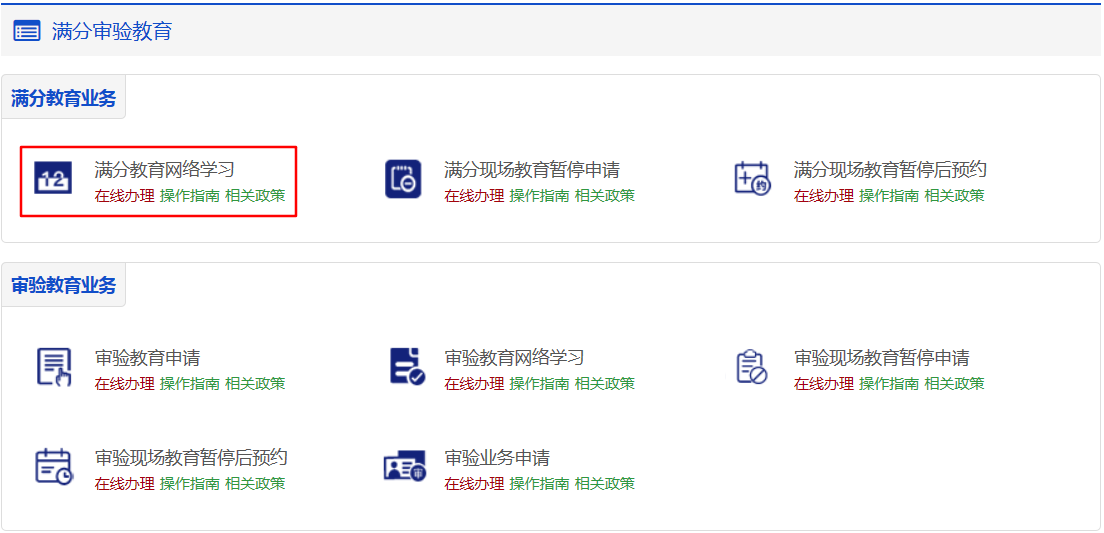This screenshot has height=533, width=1104.
Task: Select the 审验教育业务 section tab
Action: (x=63, y=286)
